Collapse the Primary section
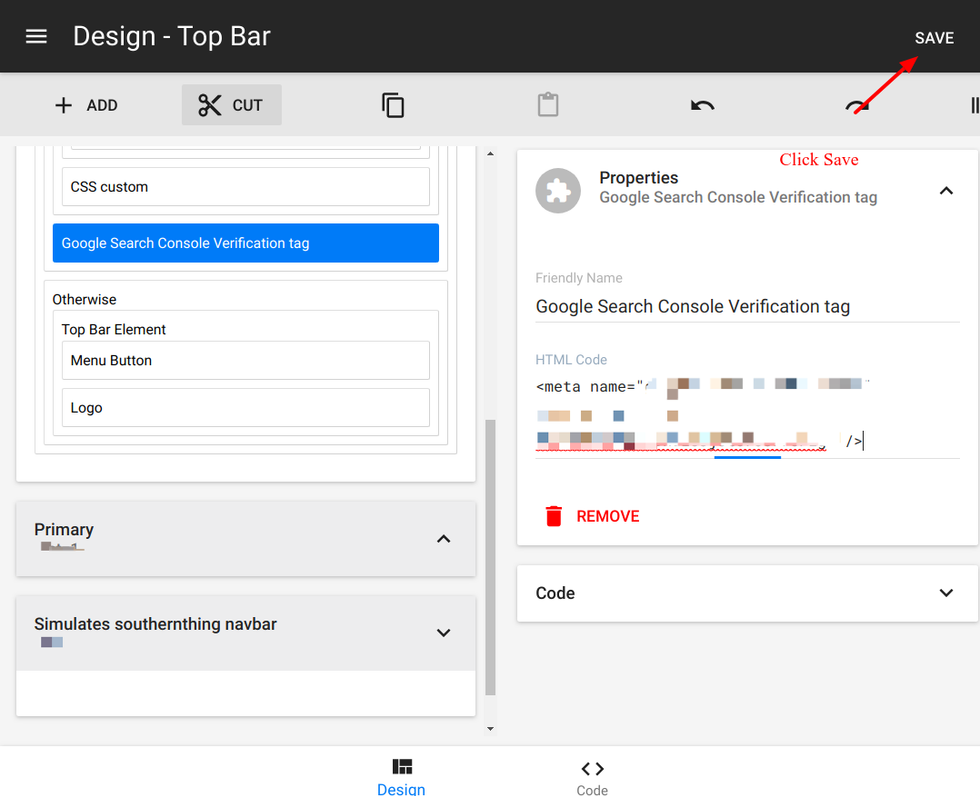Image resolution: width=980 pixels, height=796 pixels. coord(444,539)
